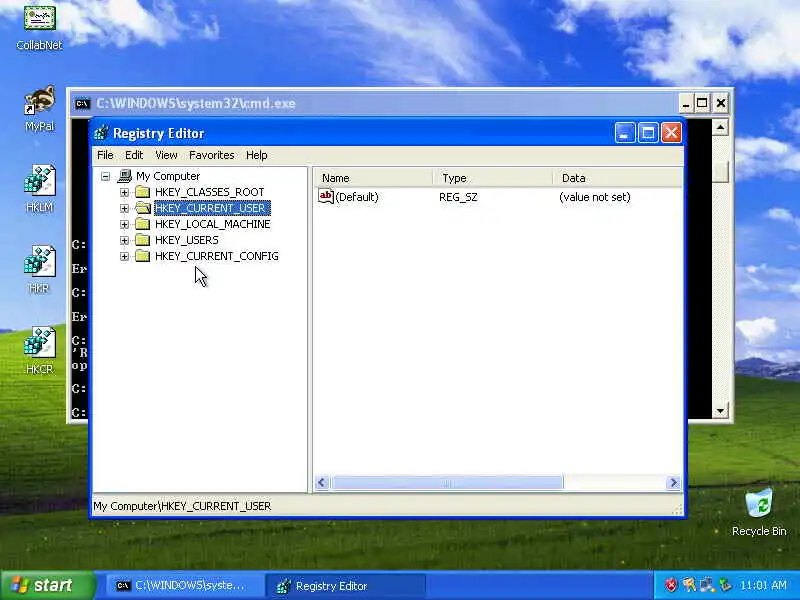Open the Recycle Bin
800x600 pixels.
tap(759, 512)
